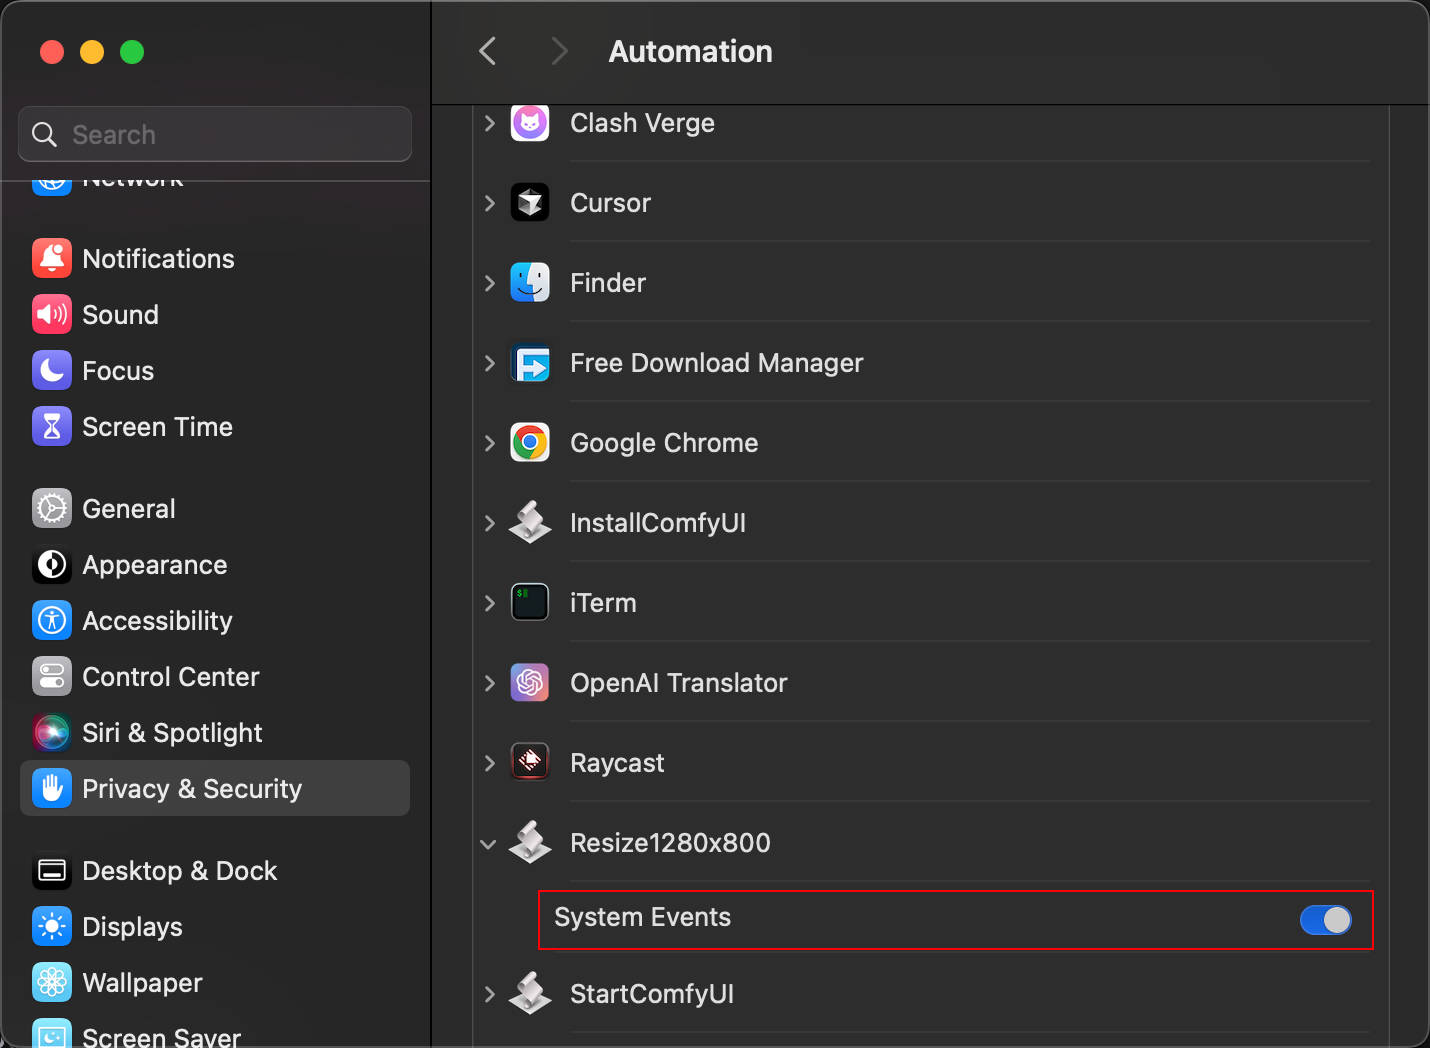Image resolution: width=1430 pixels, height=1048 pixels.
Task: Open Screen Time settings
Action: (x=215, y=427)
